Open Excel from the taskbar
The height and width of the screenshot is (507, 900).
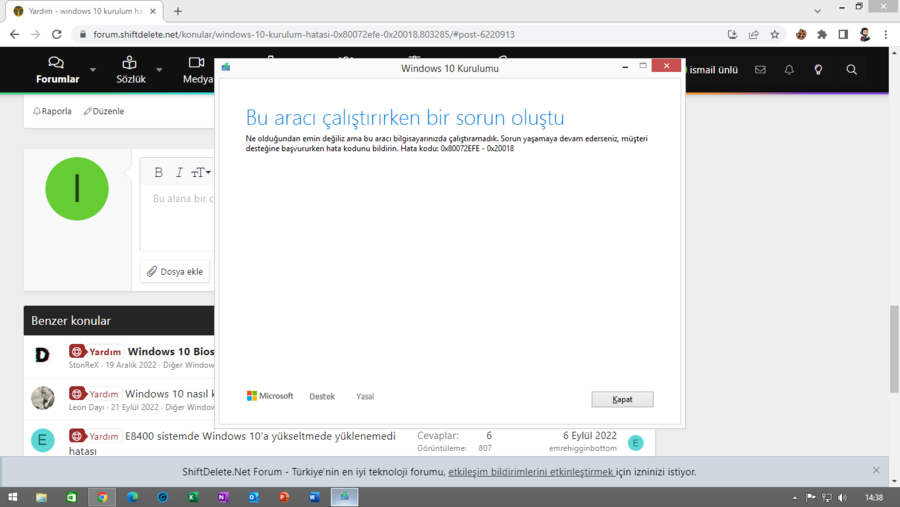(193, 497)
